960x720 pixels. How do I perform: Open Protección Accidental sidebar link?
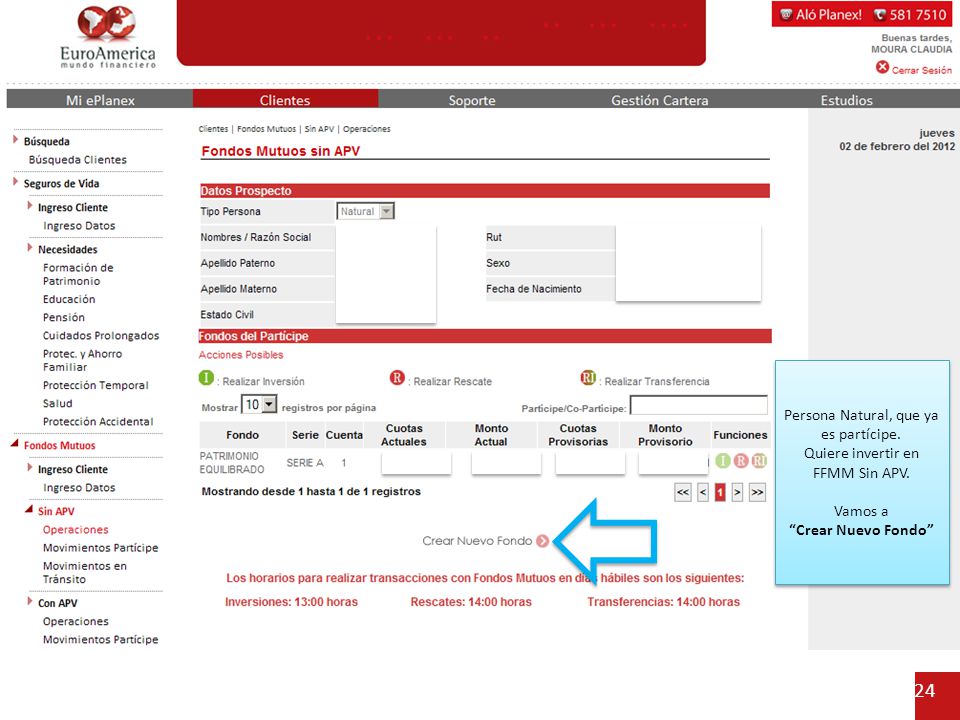coord(98,422)
